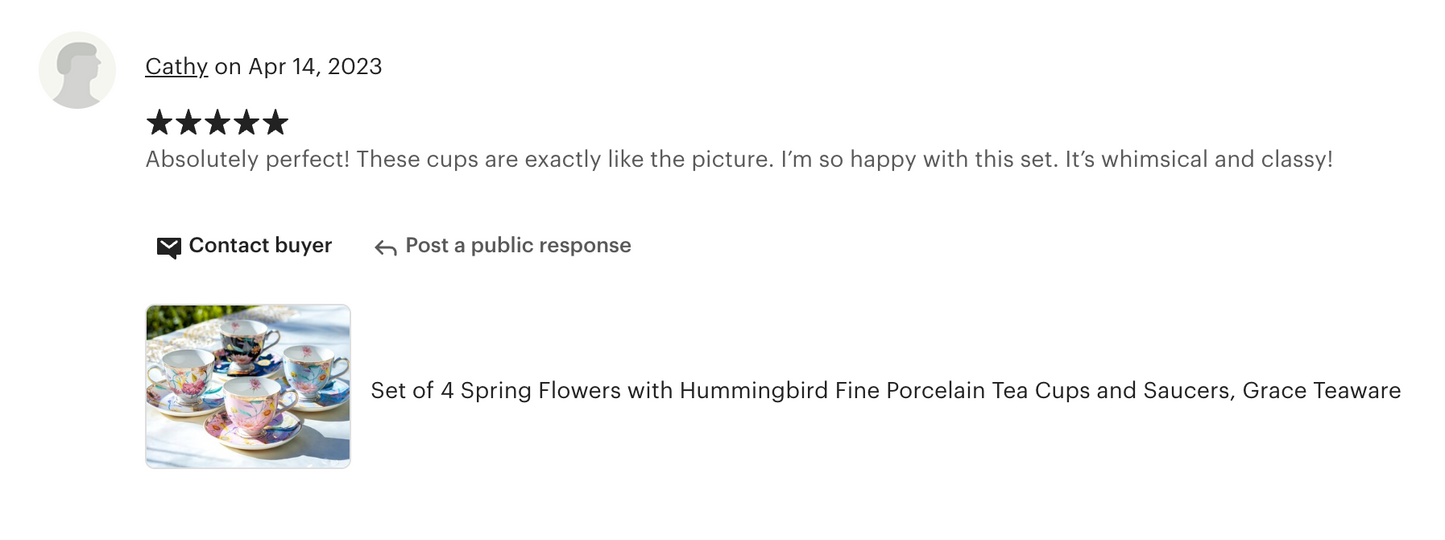Open the Set of 4 Spring Flowers listing title
This screenshot has width=1445, height=540.
885,391
